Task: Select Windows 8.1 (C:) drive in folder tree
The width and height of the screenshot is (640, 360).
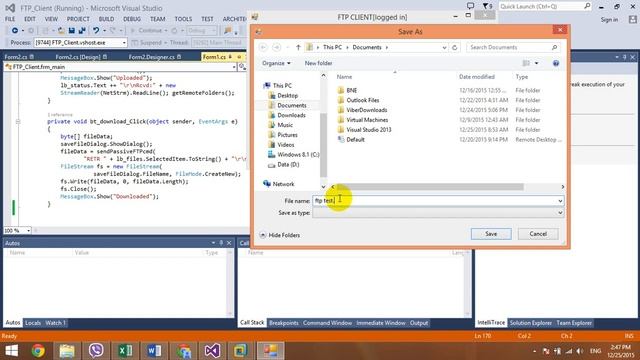Action: (298, 155)
